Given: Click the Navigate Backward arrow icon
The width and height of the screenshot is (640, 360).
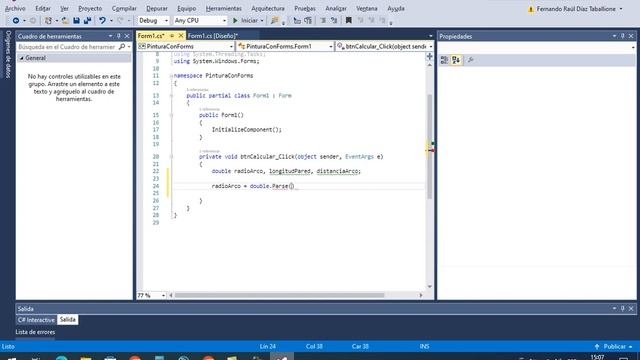Looking at the screenshot, I should pos(16,20).
